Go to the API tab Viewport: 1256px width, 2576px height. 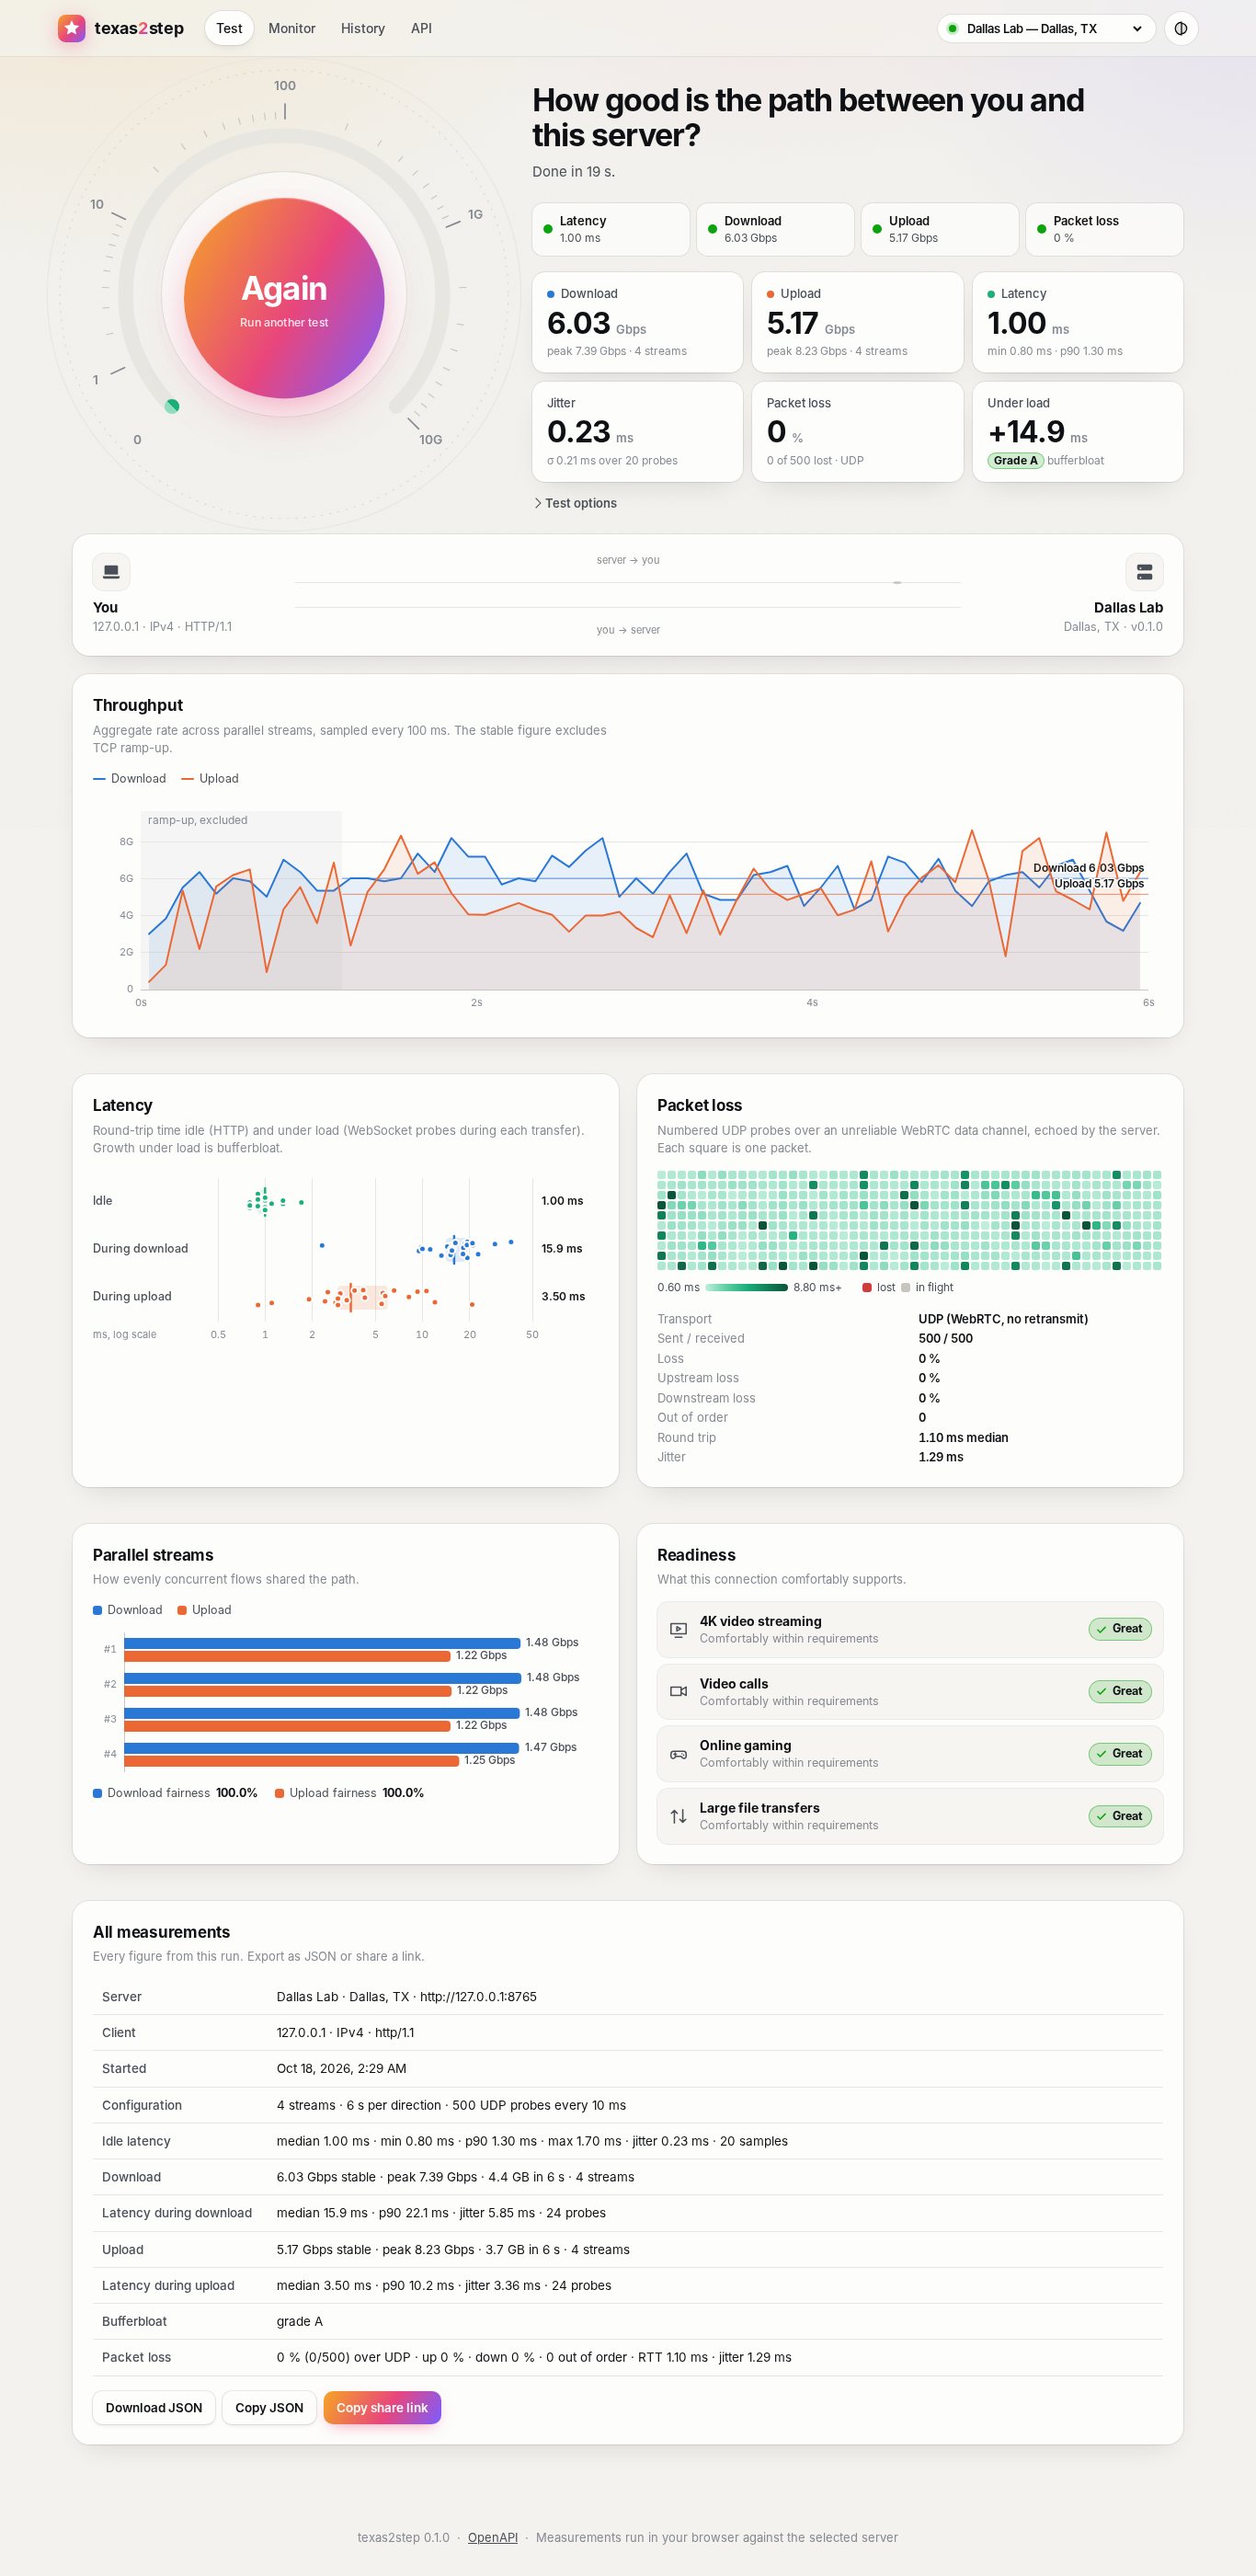point(421,28)
